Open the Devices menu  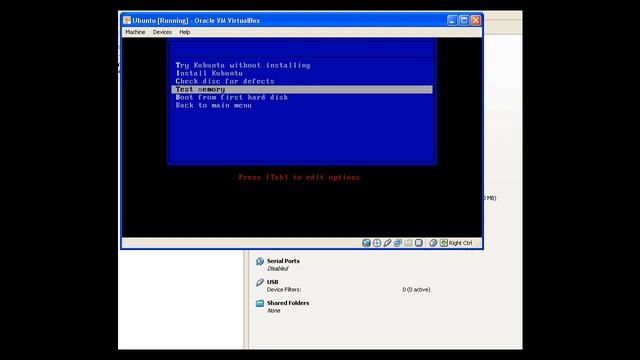[x=162, y=32]
